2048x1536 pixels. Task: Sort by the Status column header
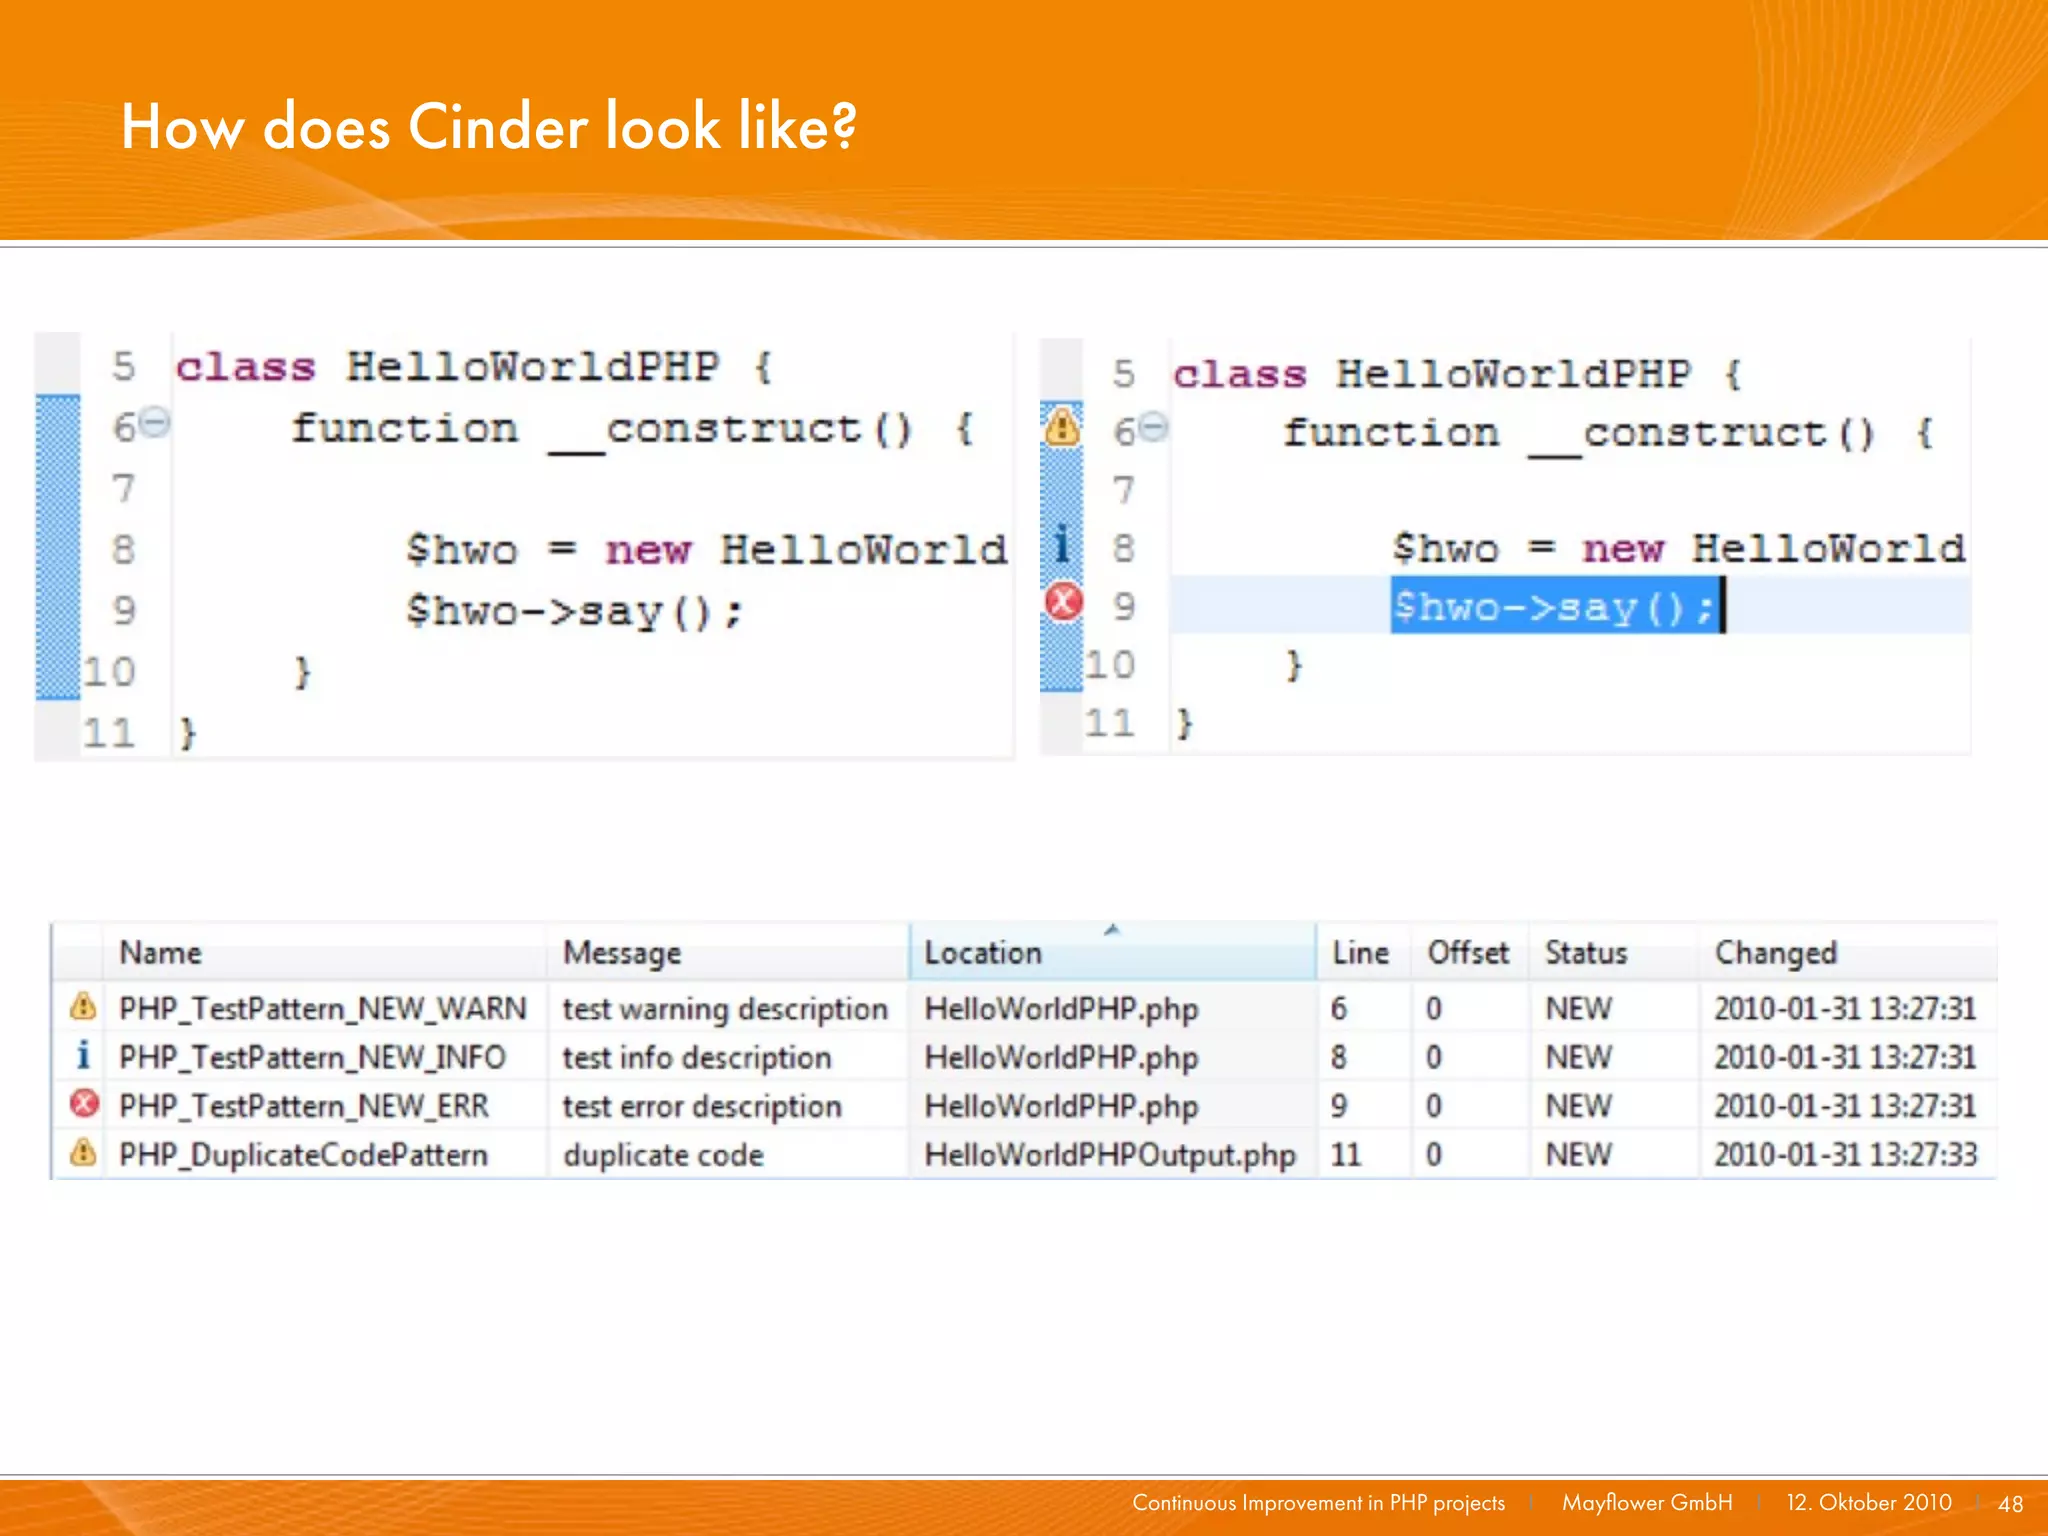(x=1612, y=952)
